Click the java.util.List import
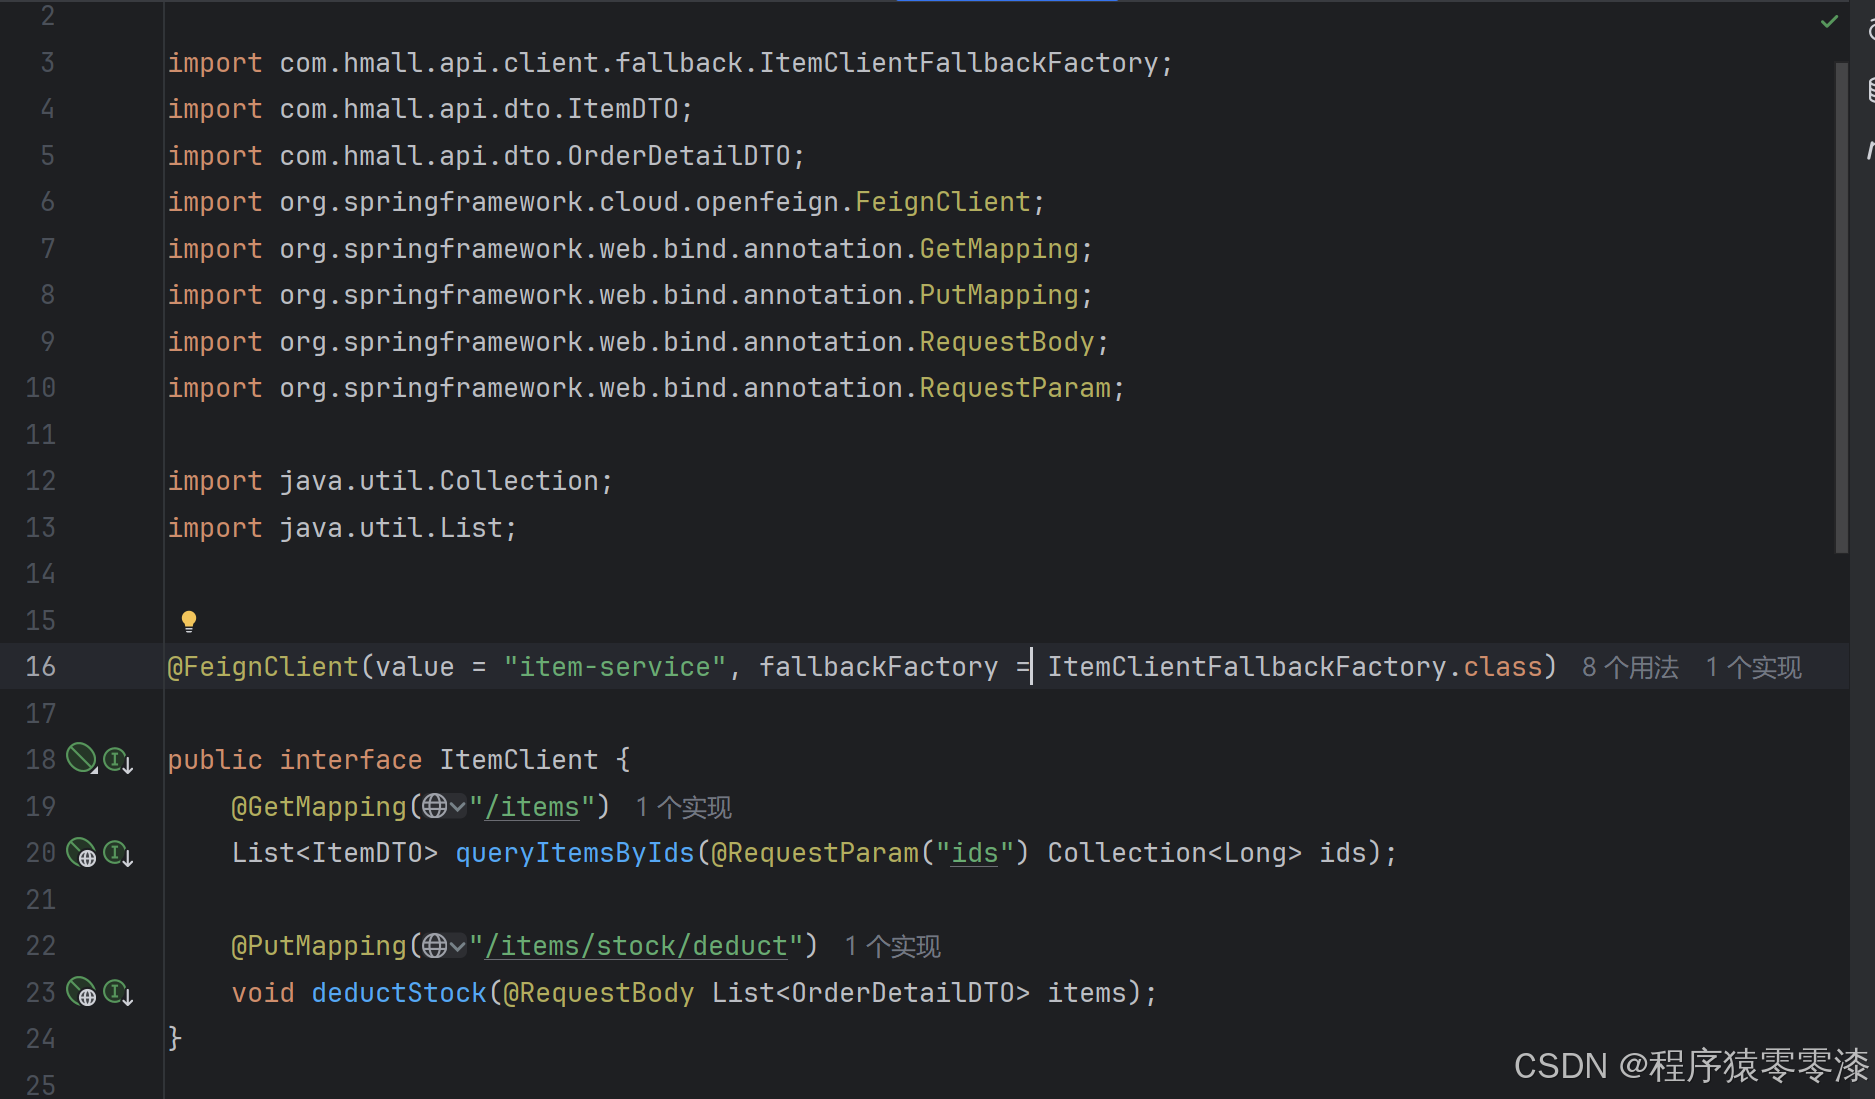 pos(342,528)
